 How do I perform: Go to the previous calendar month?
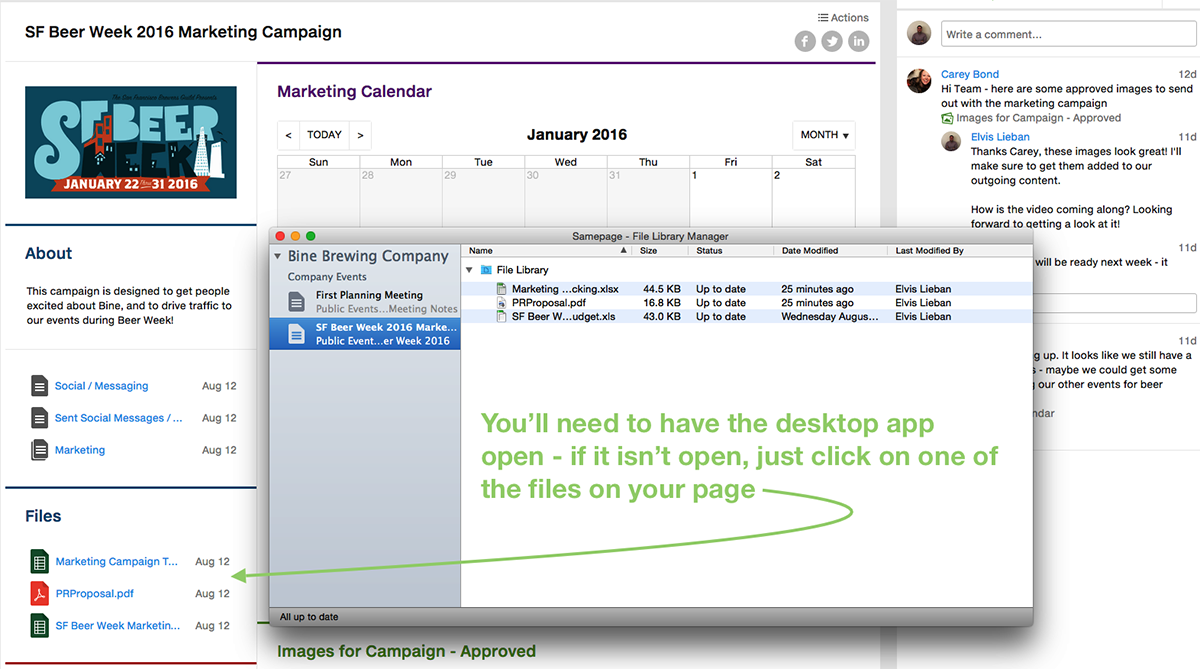click(x=288, y=135)
